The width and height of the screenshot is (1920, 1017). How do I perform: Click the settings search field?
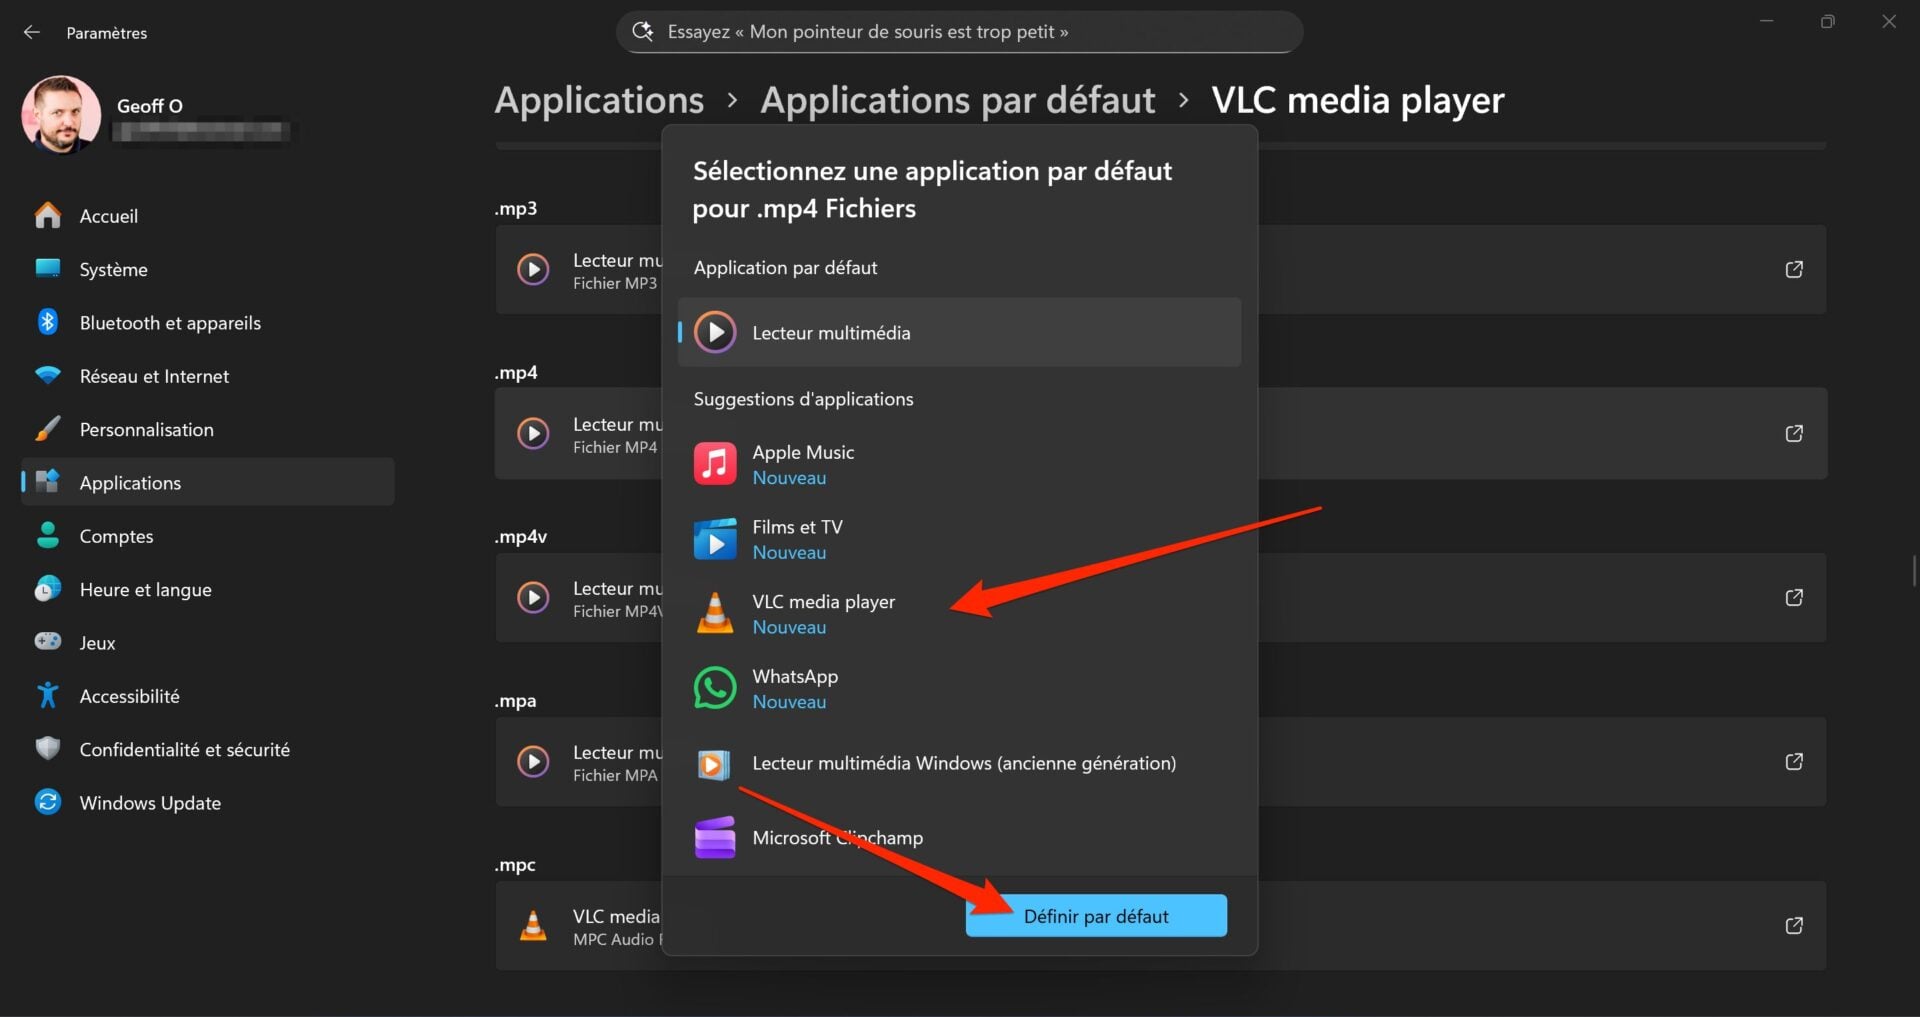pos(959,32)
